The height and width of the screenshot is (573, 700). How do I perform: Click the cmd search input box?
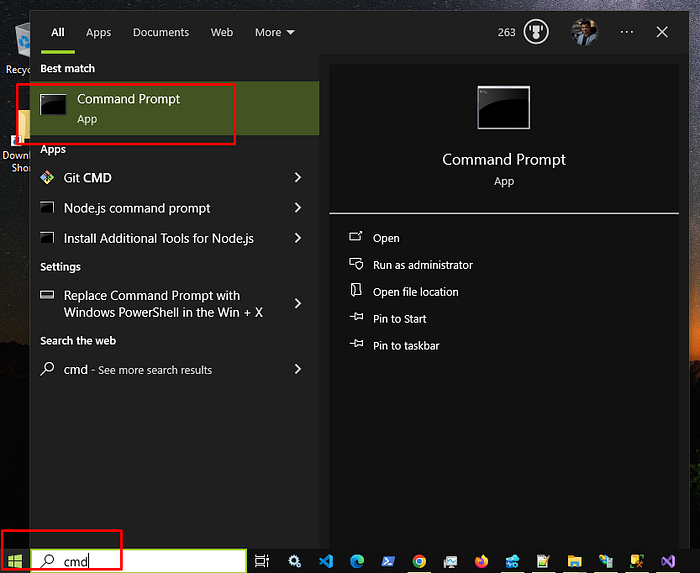(139, 561)
